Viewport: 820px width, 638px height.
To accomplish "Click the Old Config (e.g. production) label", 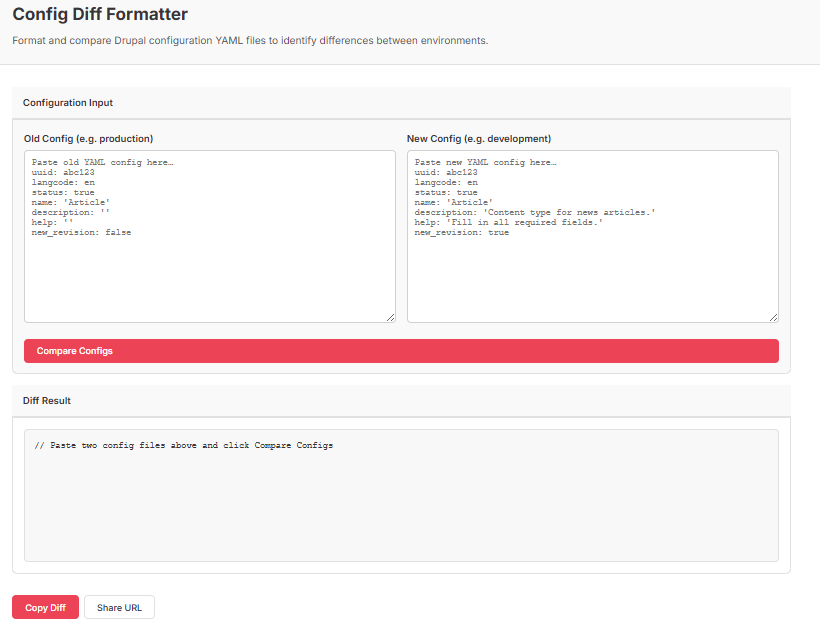I will (x=89, y=138).
